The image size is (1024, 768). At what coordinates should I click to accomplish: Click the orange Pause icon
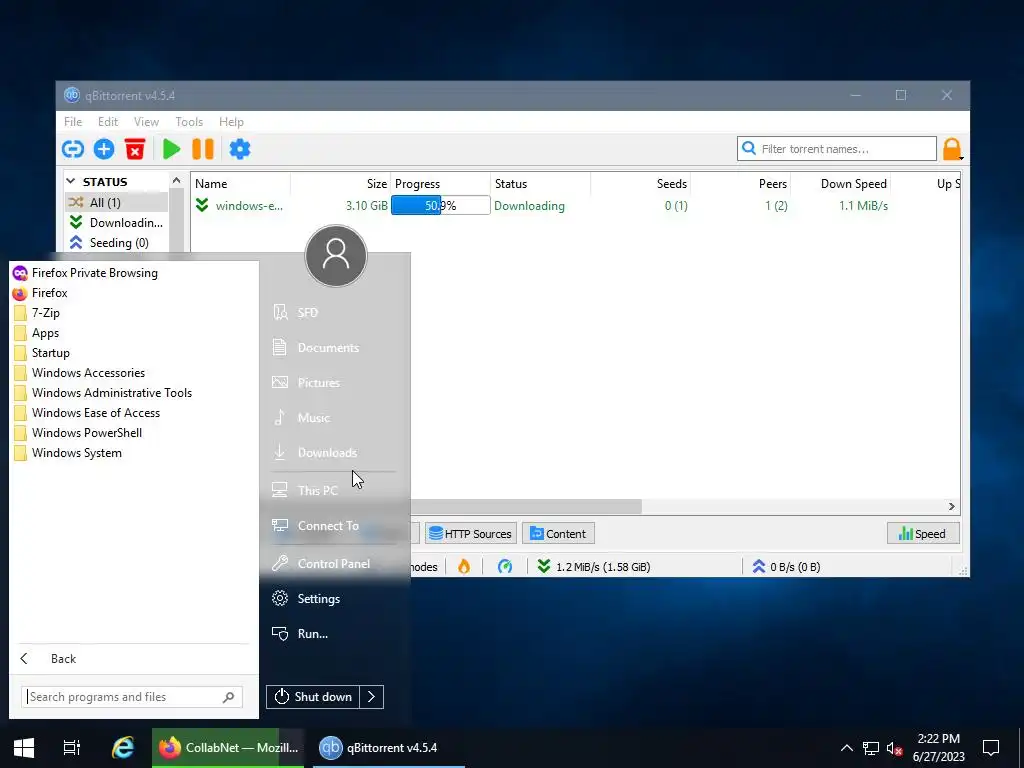(203, 149)
